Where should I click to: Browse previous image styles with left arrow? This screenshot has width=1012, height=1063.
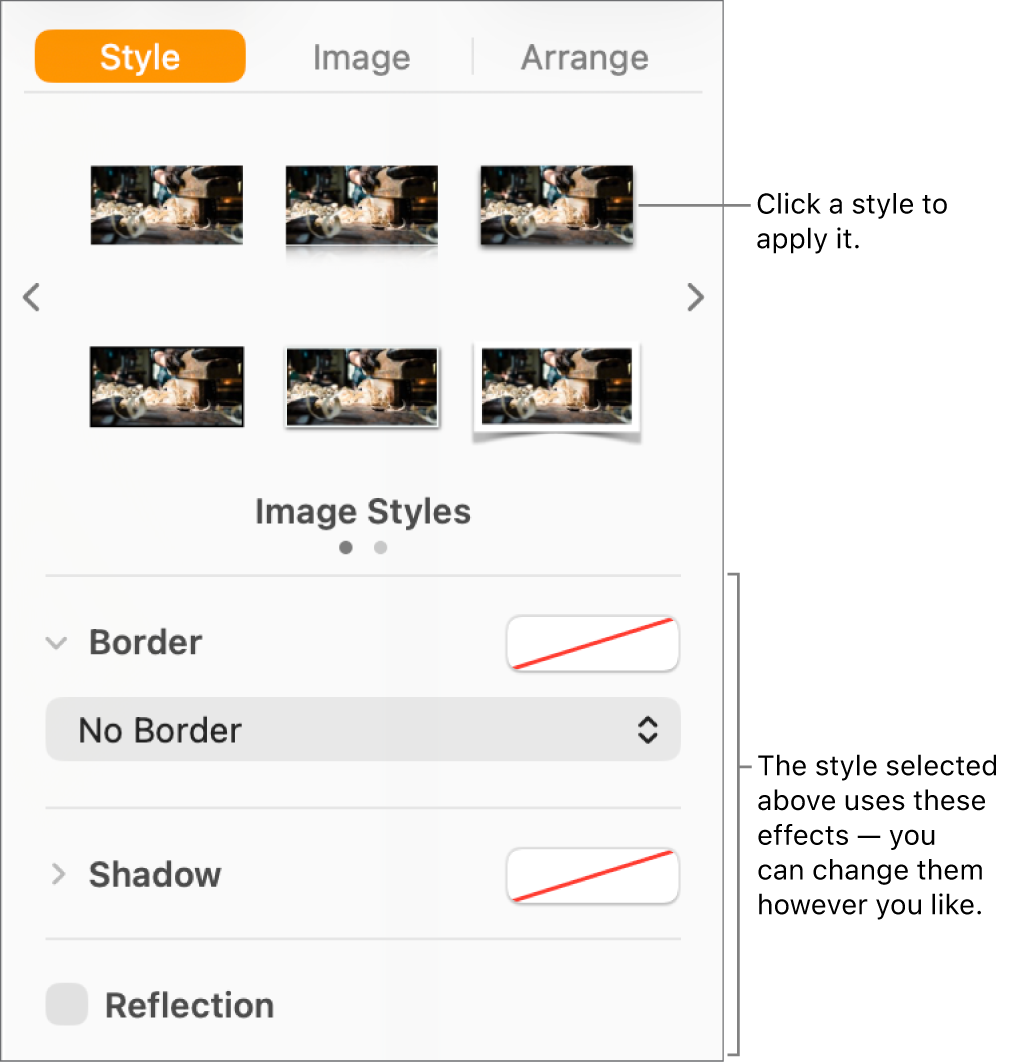click(31, 297)
